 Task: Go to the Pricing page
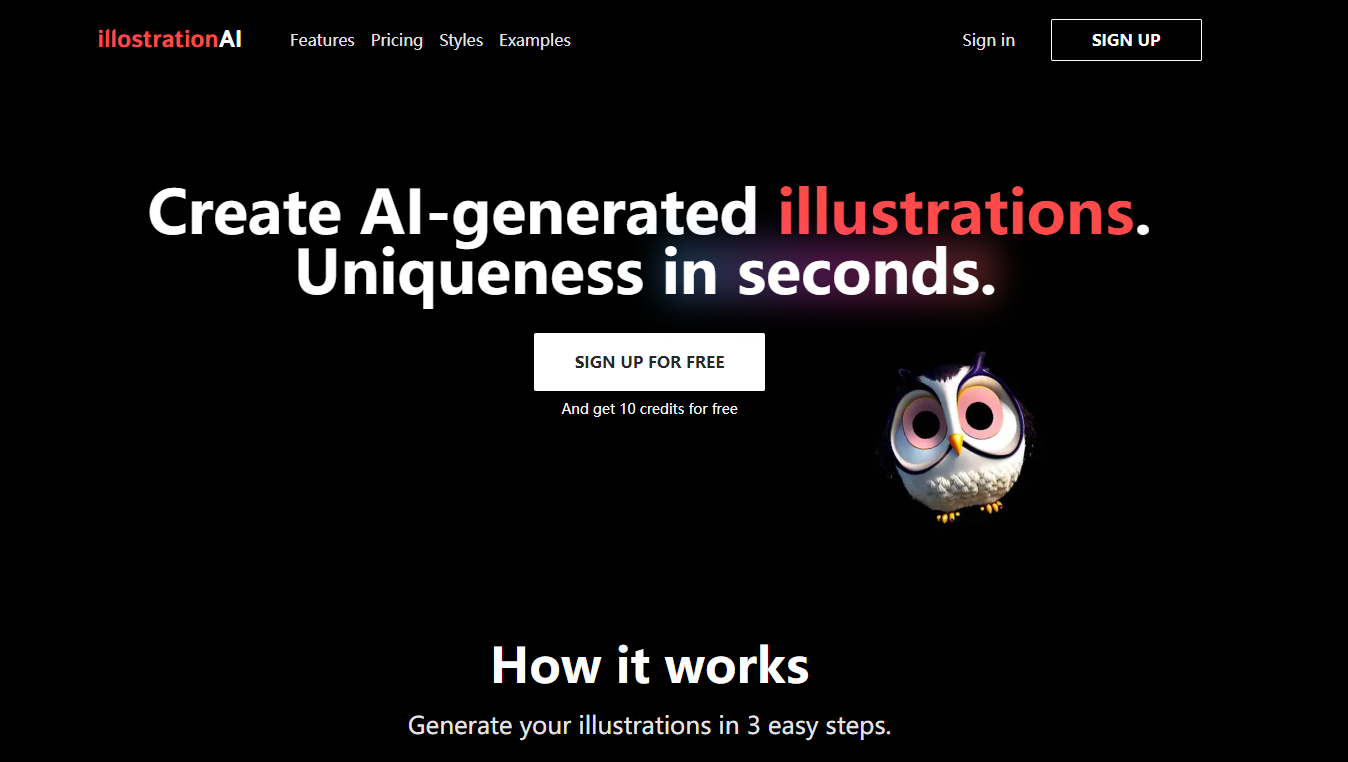pos(397,40)
